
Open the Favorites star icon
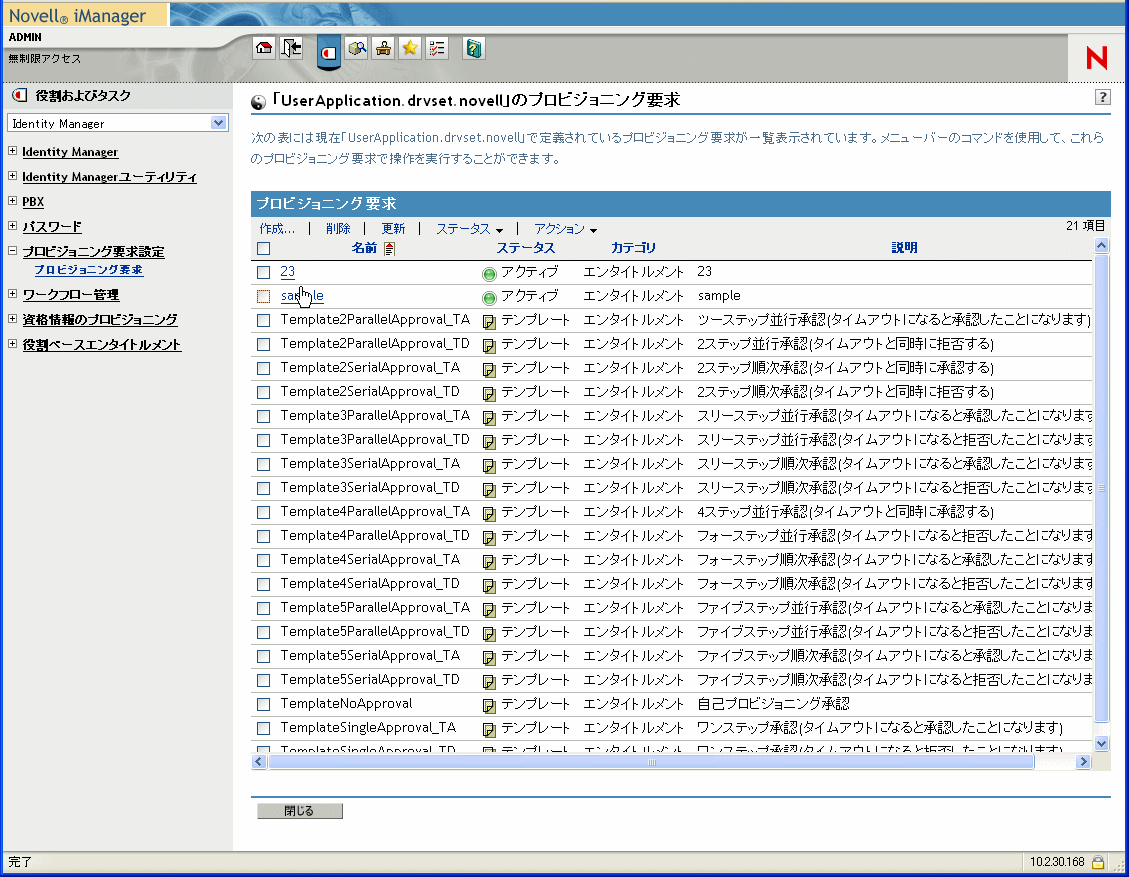[410, 48]
